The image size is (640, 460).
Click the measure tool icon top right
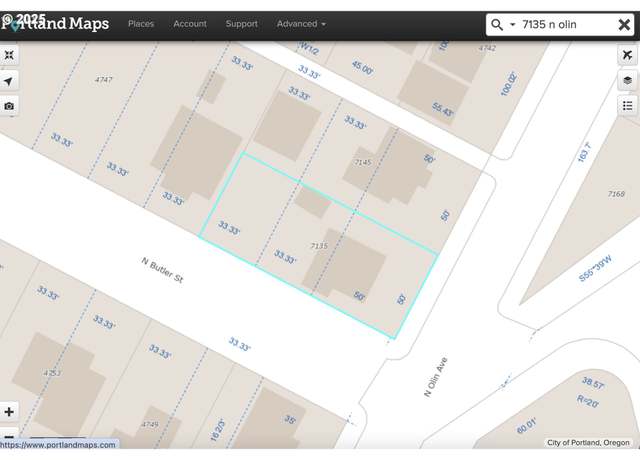click(x=627, y=55)
